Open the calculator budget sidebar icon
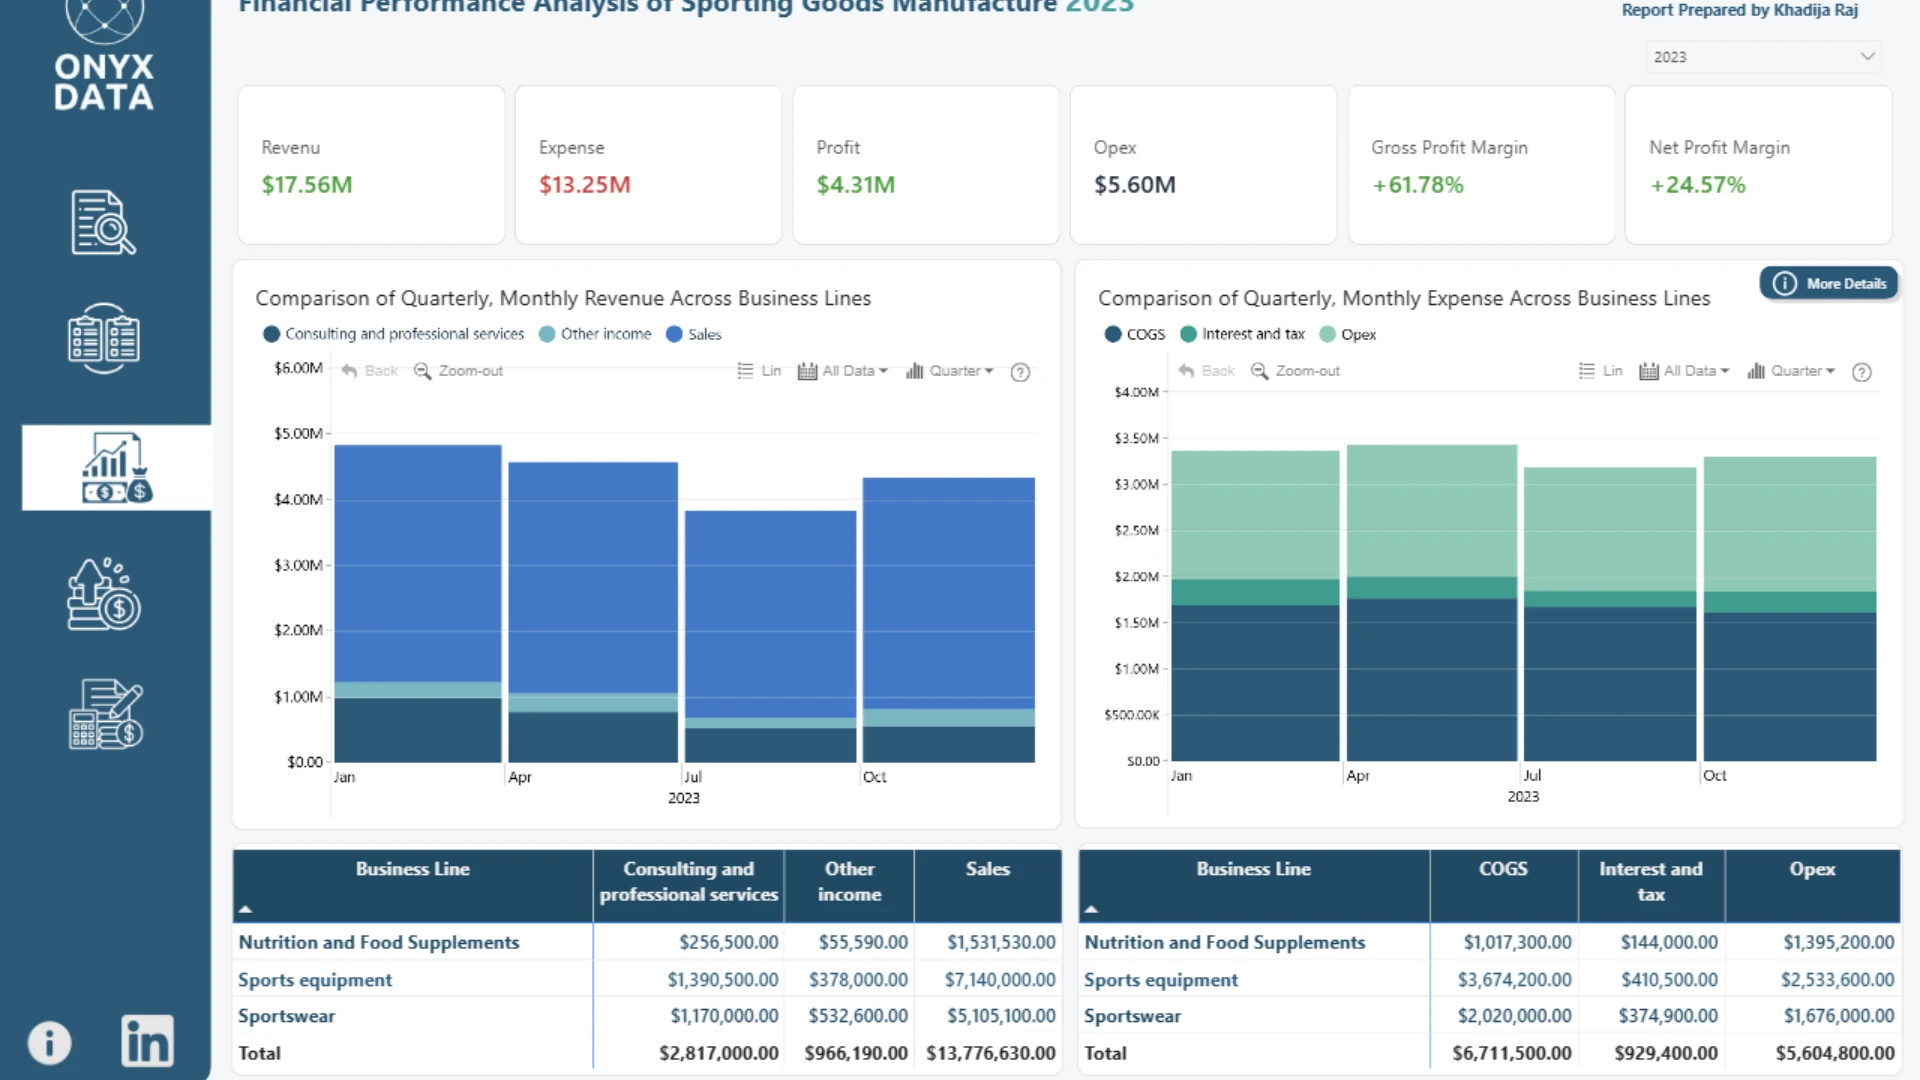 106,714
